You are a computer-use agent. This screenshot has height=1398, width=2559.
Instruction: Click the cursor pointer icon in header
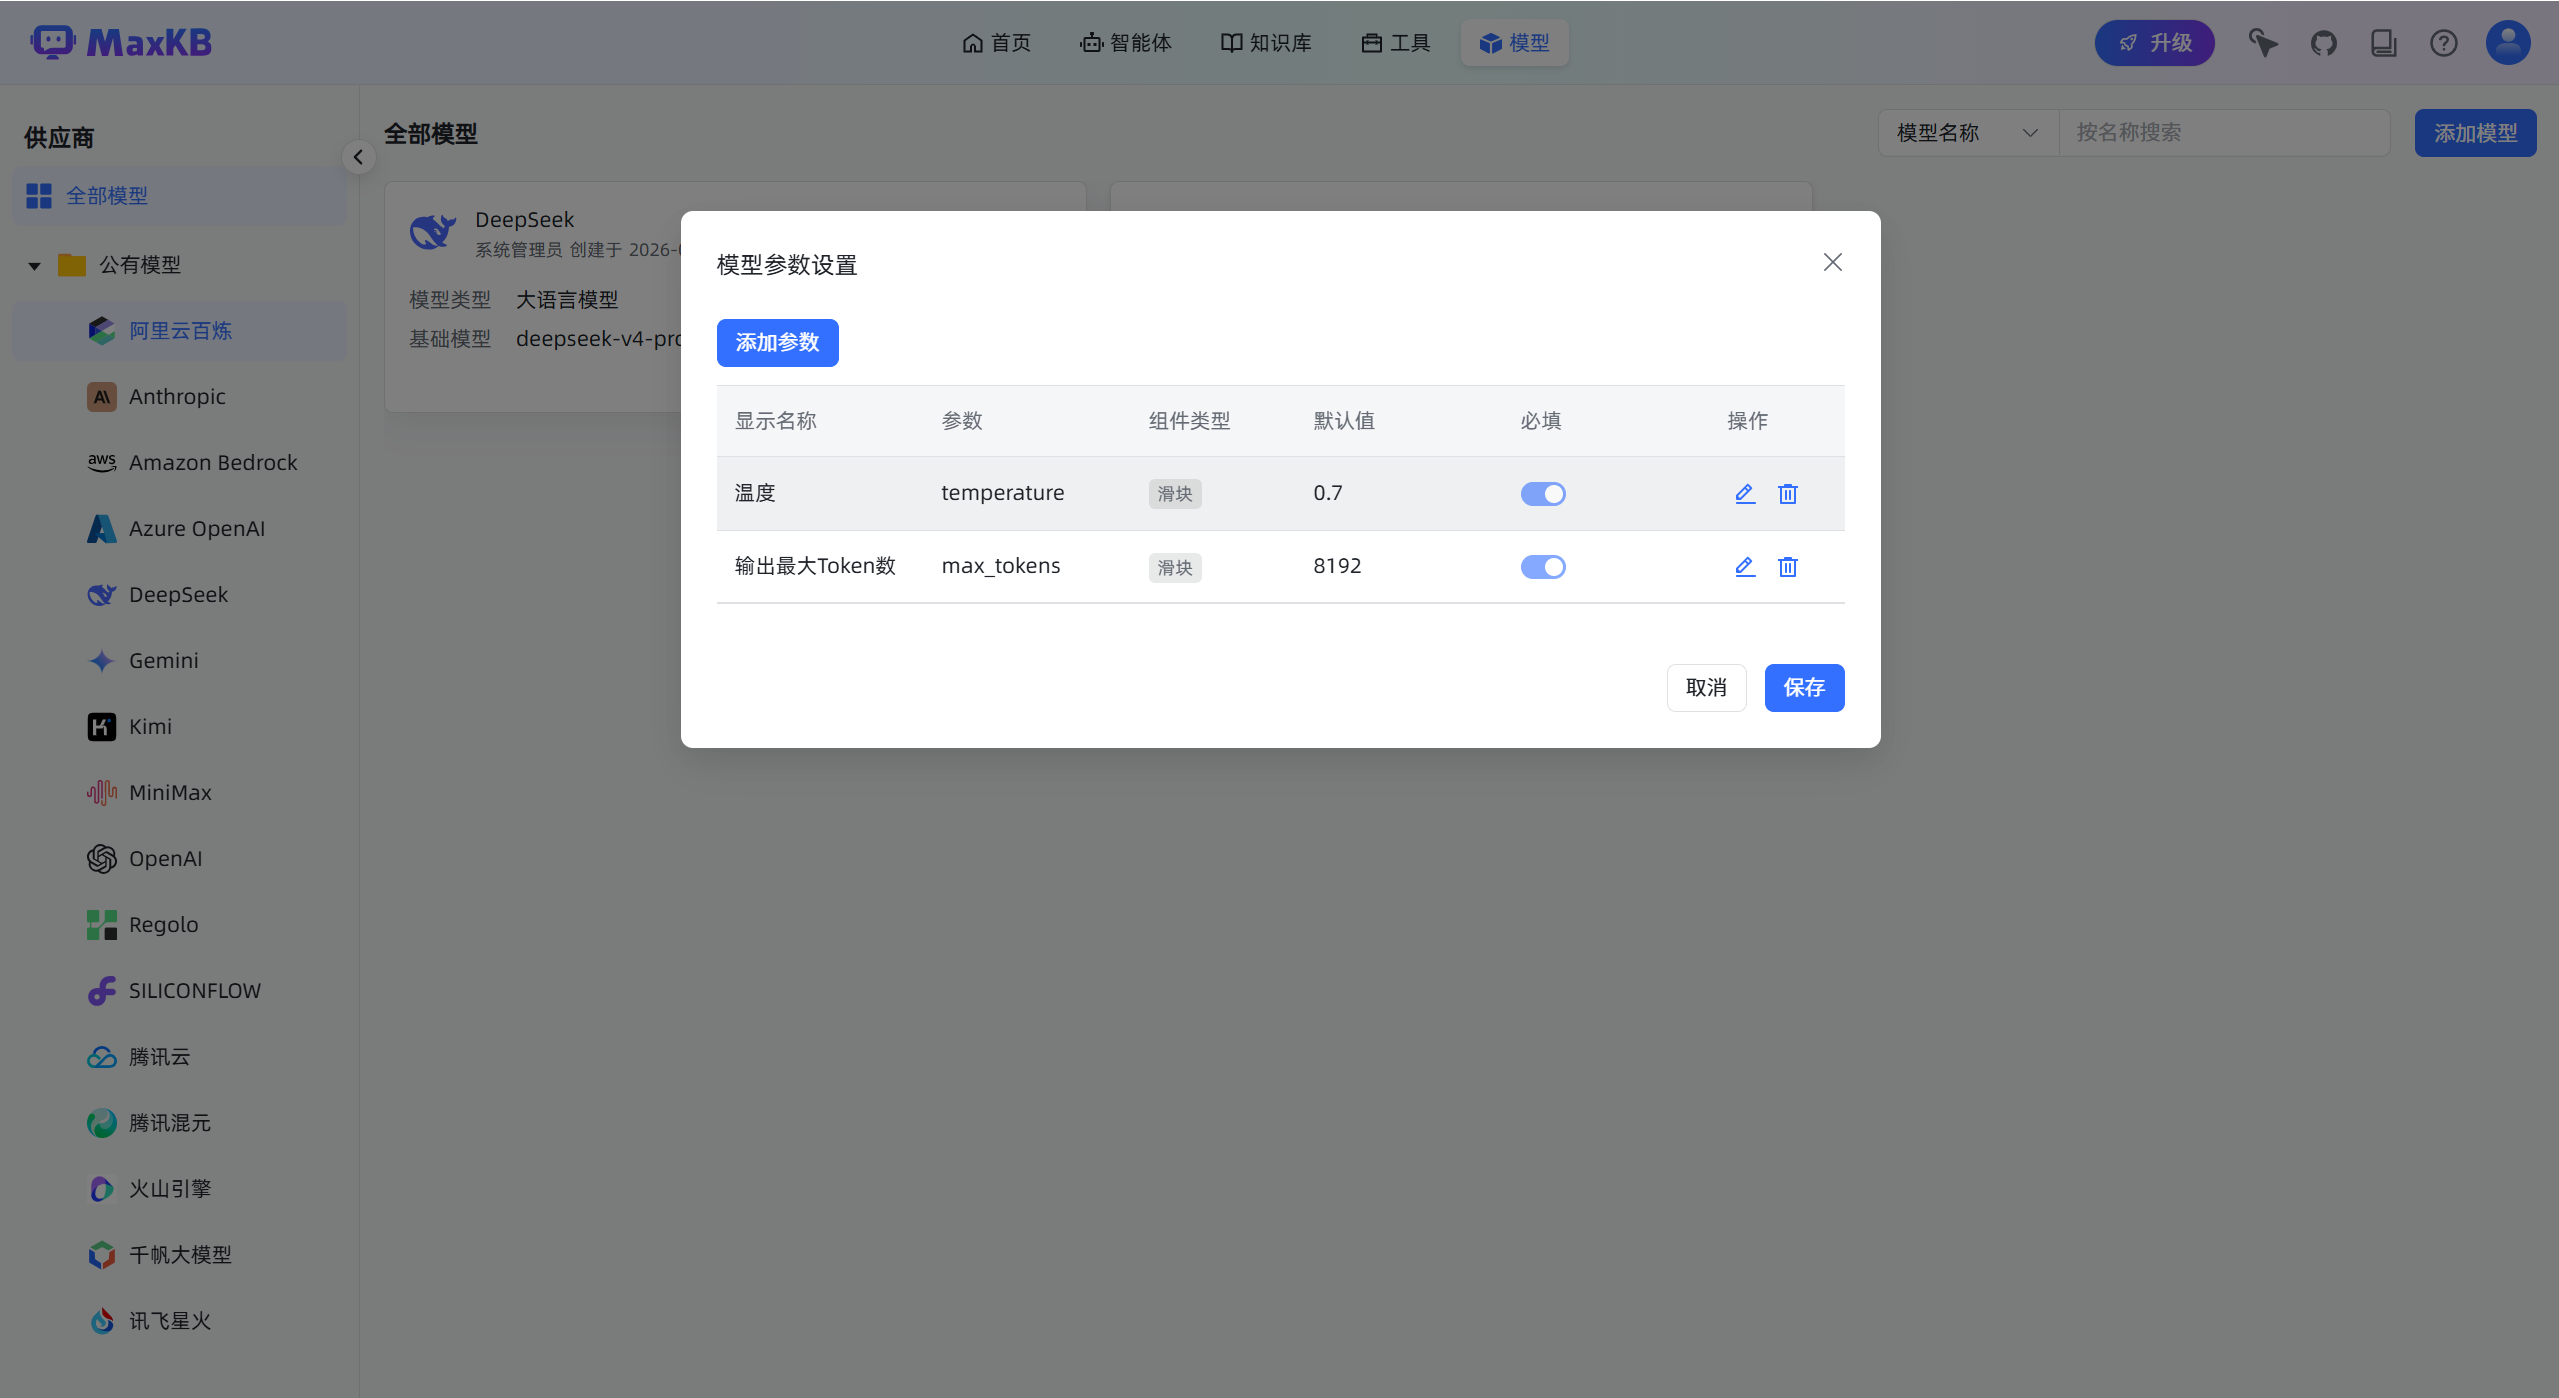click(x=2263, y=43)
